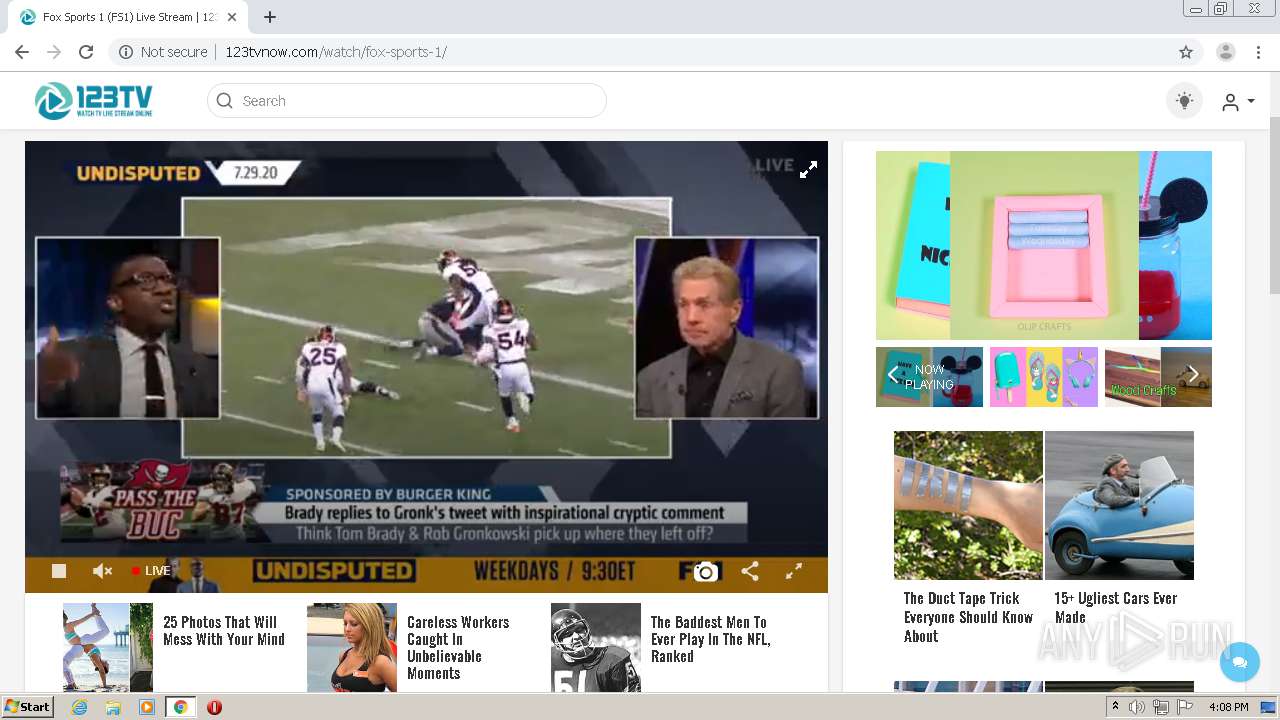Click the 123TV site logo
Viewport: 1280px width, 720px height.
coord(93,101)
